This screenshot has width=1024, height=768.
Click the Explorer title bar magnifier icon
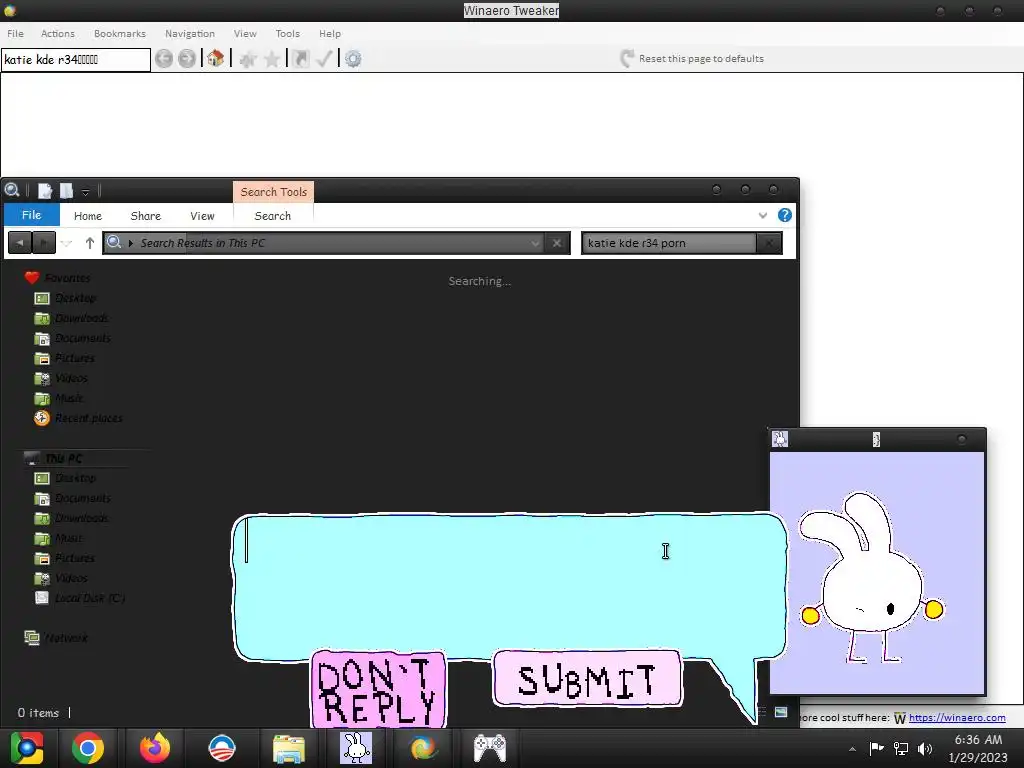tap(12, 190)
